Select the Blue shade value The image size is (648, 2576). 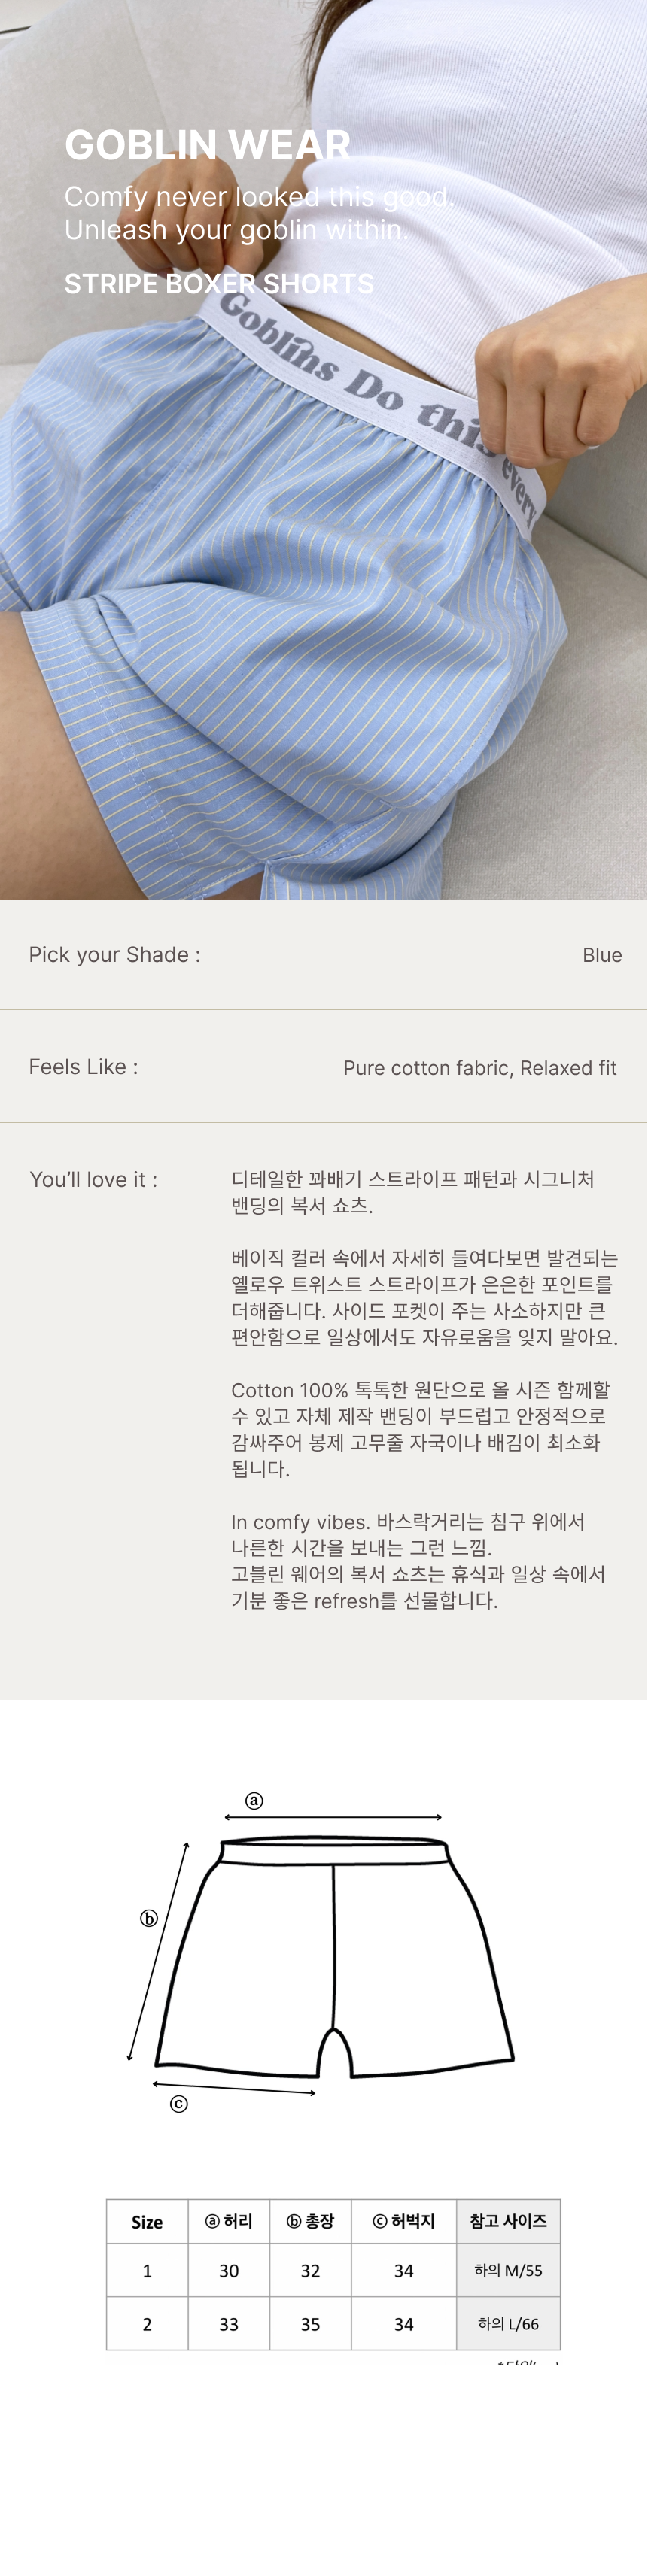pyautogui.click(x=602, y=955)
